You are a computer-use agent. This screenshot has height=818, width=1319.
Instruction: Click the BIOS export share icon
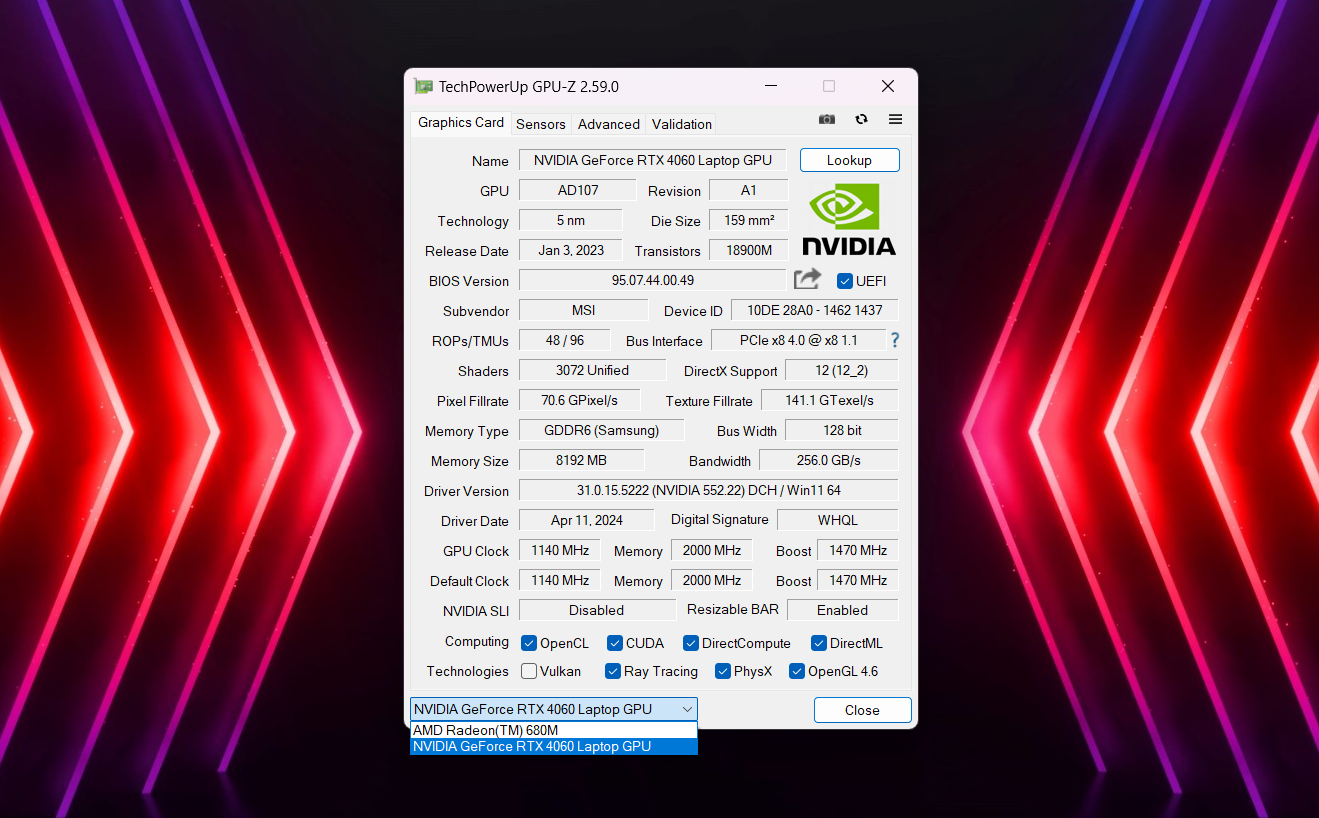(x=807, y=279)
